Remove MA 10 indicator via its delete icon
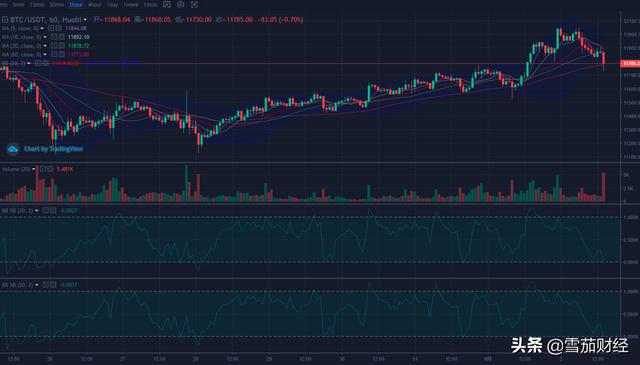Viewport: 640px width, 365px height. point(61,37)
